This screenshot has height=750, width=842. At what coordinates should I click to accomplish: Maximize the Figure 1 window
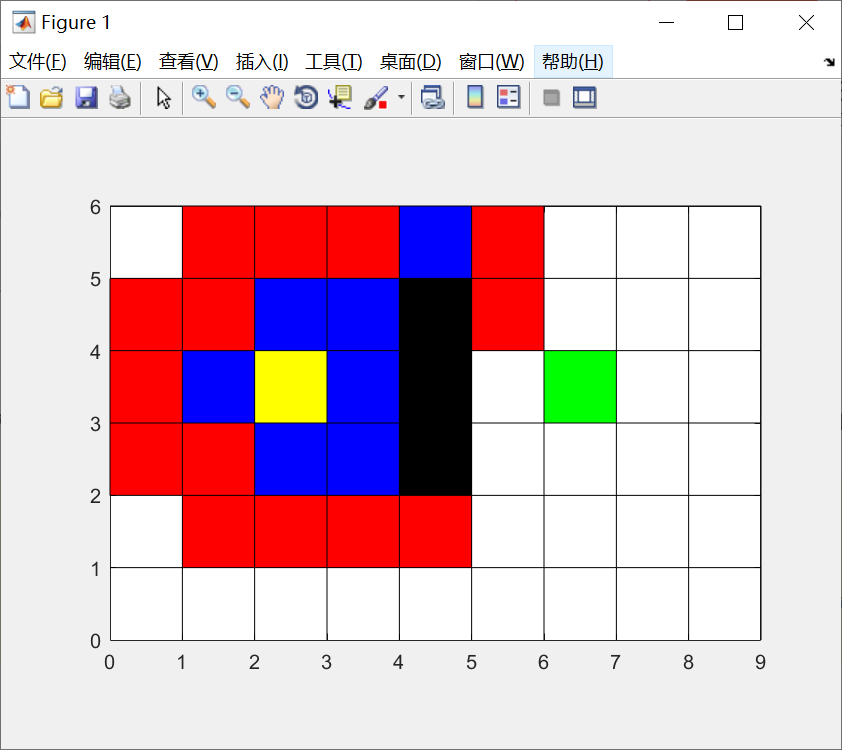coord(735,23)
